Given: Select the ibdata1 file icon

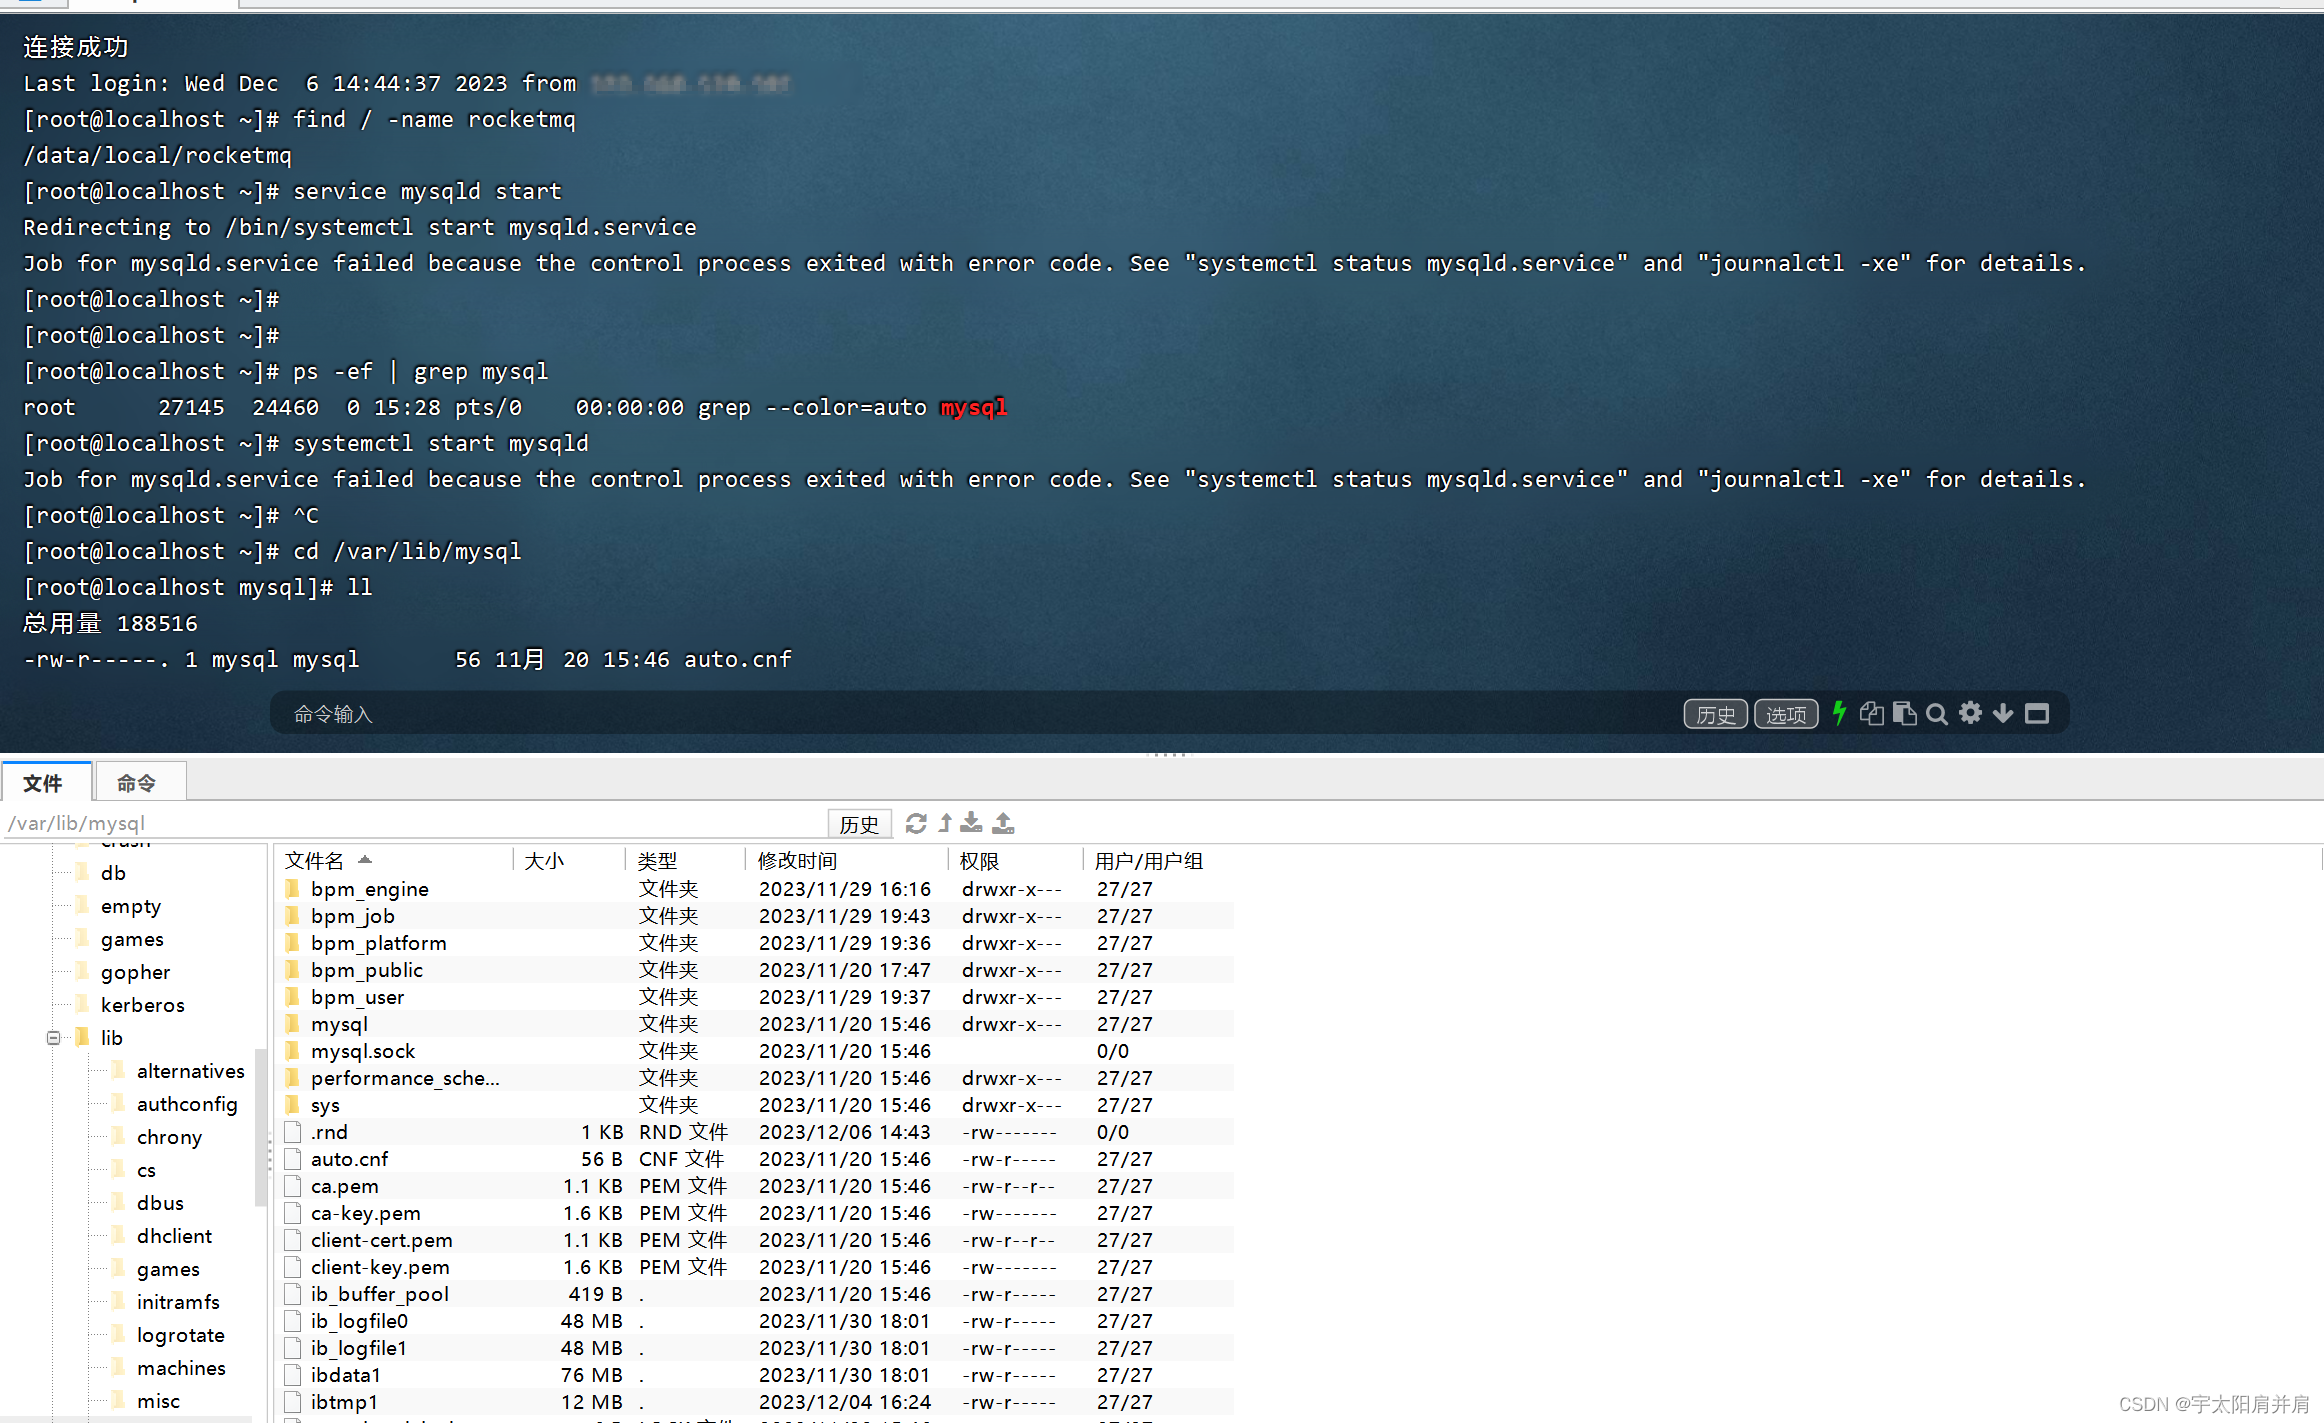Looking at the screenshot, I should tap(293, 1375).
